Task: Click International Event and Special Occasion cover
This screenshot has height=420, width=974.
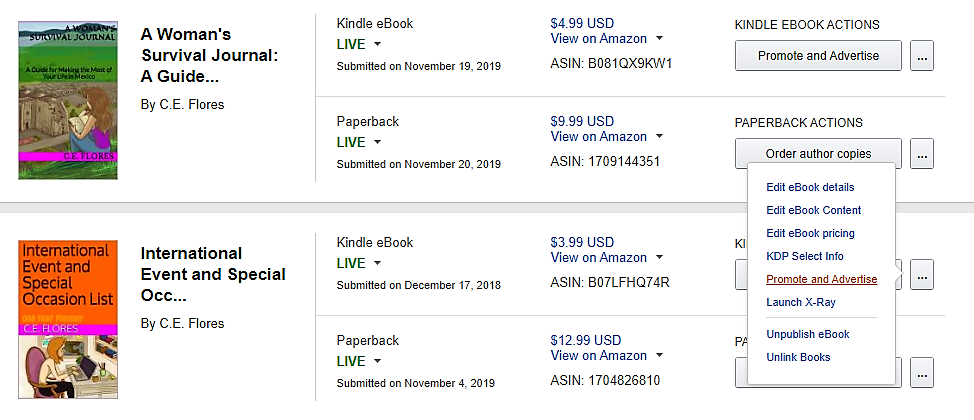Action: pyautogui.click(x=68, y=320)
